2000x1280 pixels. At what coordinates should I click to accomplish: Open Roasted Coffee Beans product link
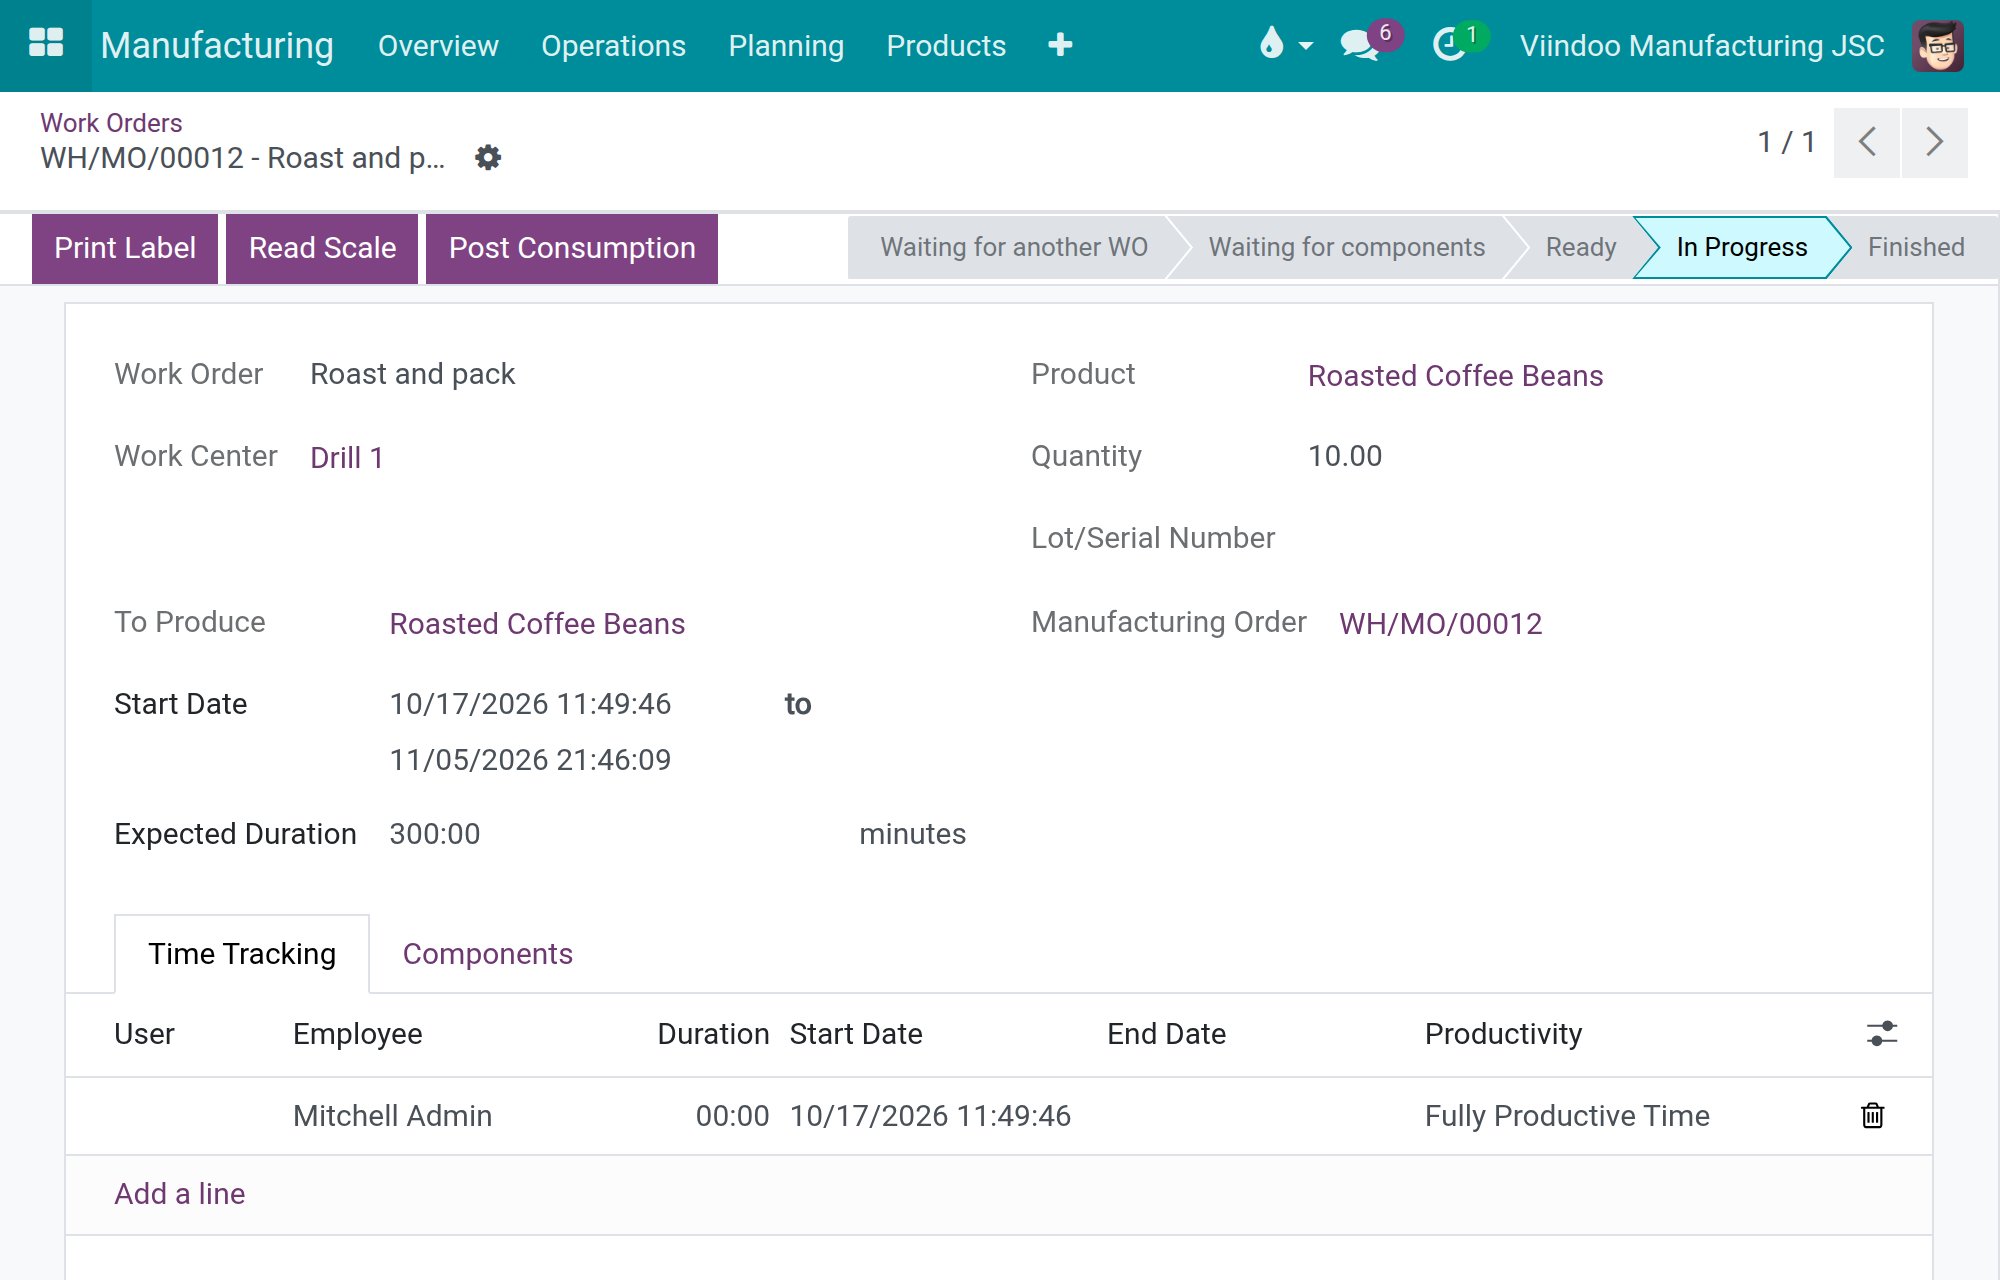[1455, 376]
